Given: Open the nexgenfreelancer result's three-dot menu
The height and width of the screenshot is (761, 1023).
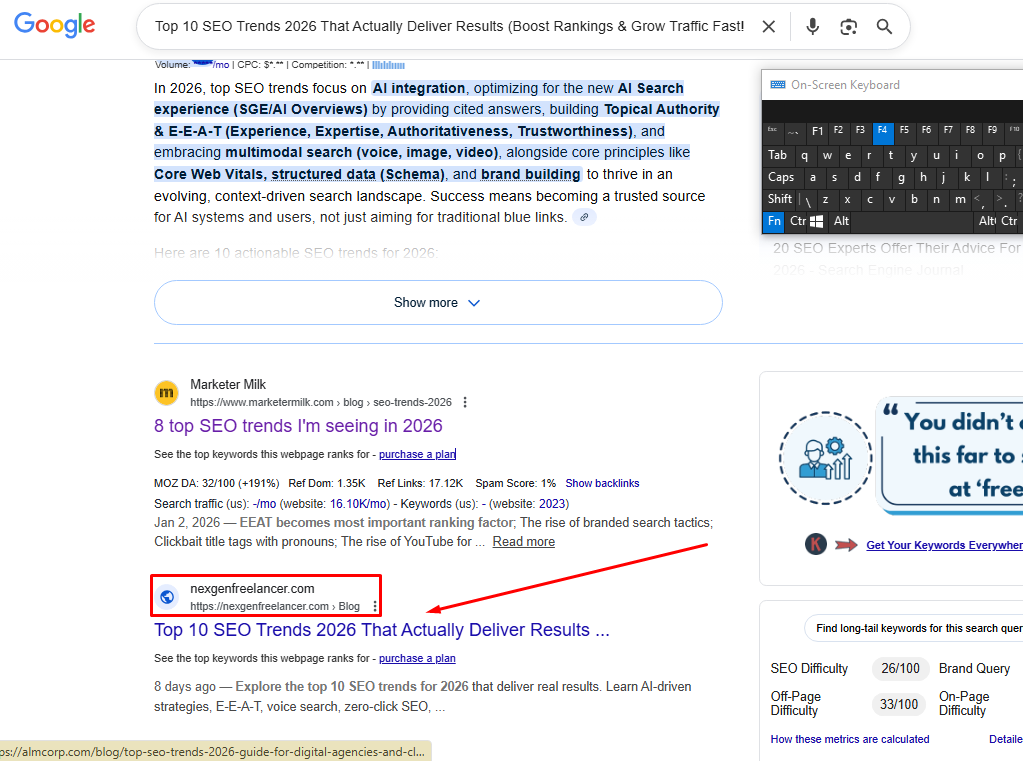Looking at the screenshot, I should pos(375,606).
